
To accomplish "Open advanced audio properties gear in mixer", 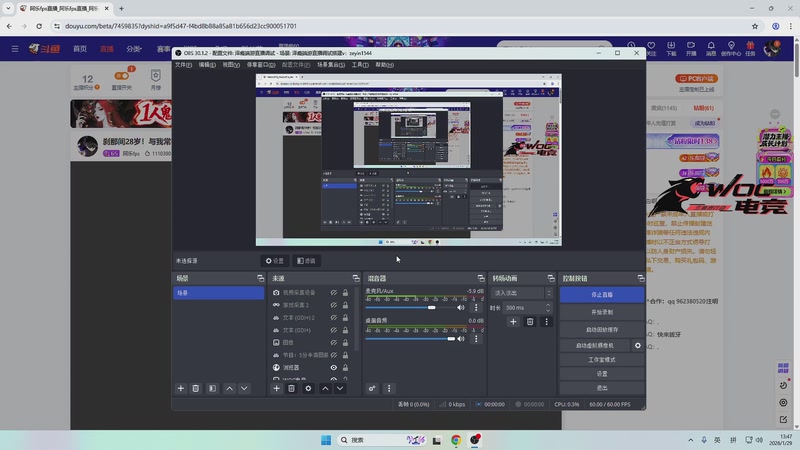I will 372,388.
